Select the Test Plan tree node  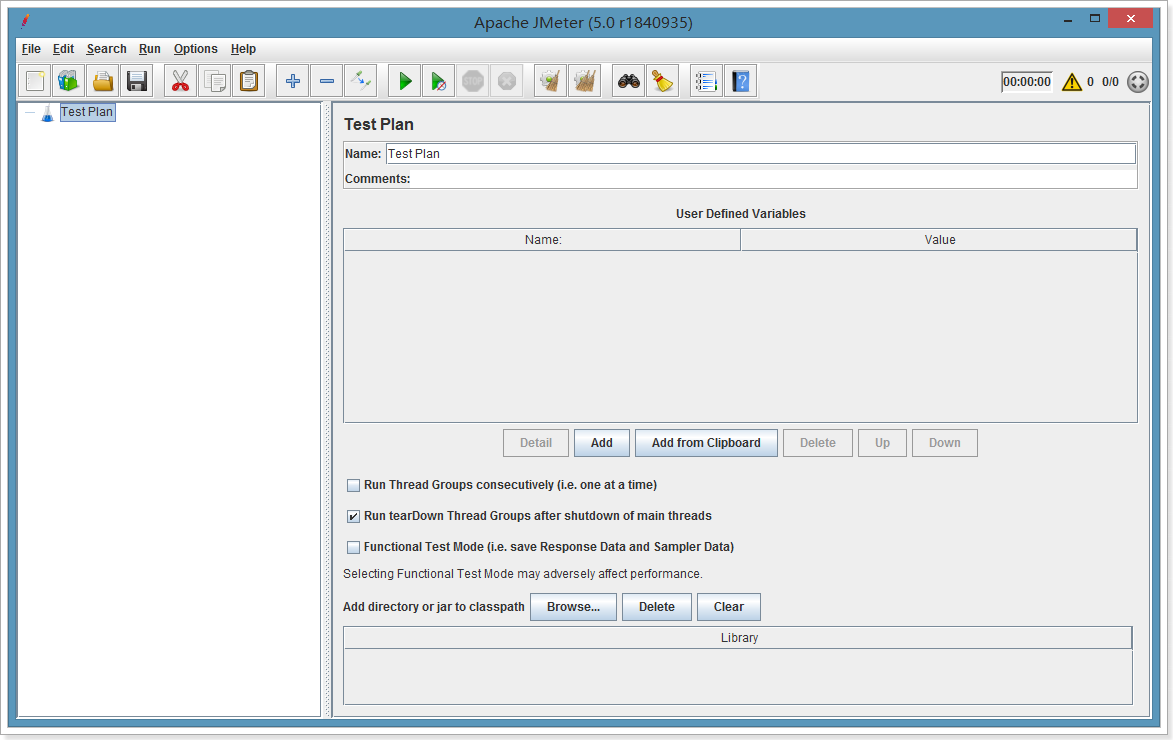87,112
